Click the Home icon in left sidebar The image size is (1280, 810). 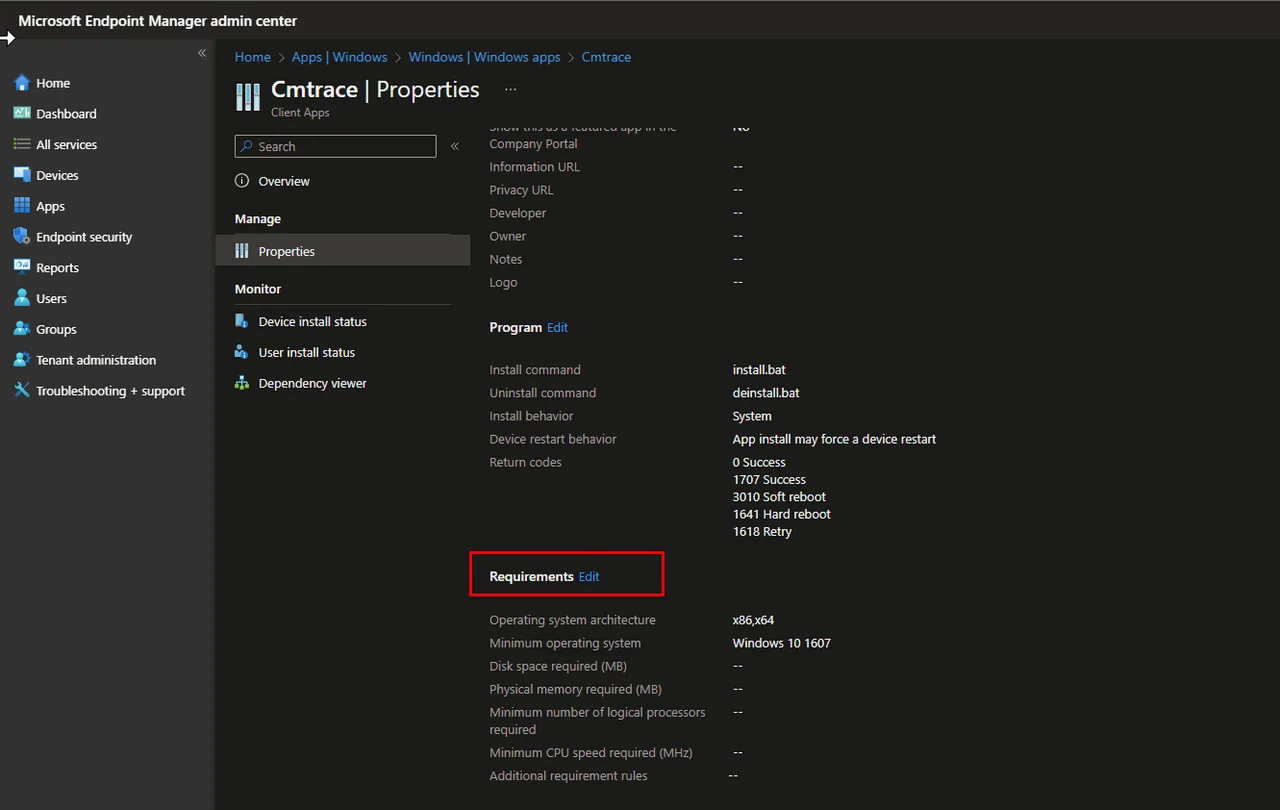click(x=22, y=83)
